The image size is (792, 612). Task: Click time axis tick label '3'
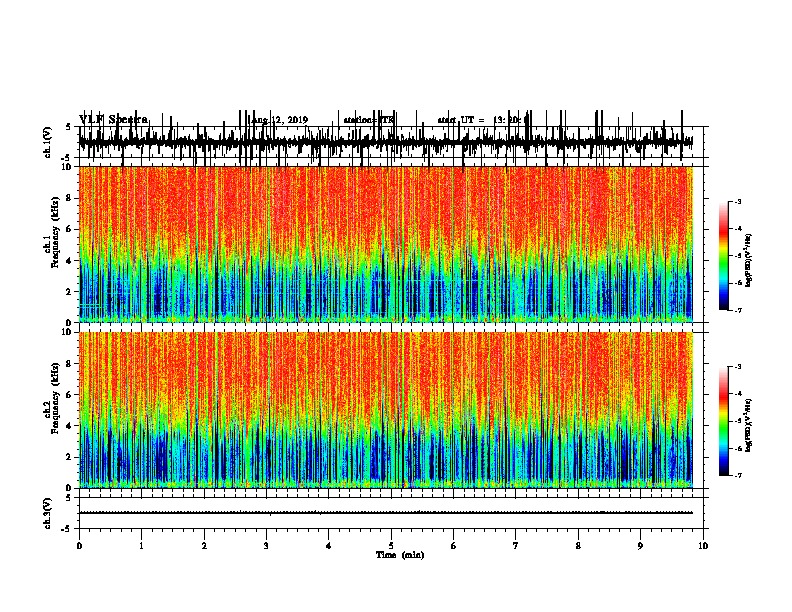[x=266, y=546]
